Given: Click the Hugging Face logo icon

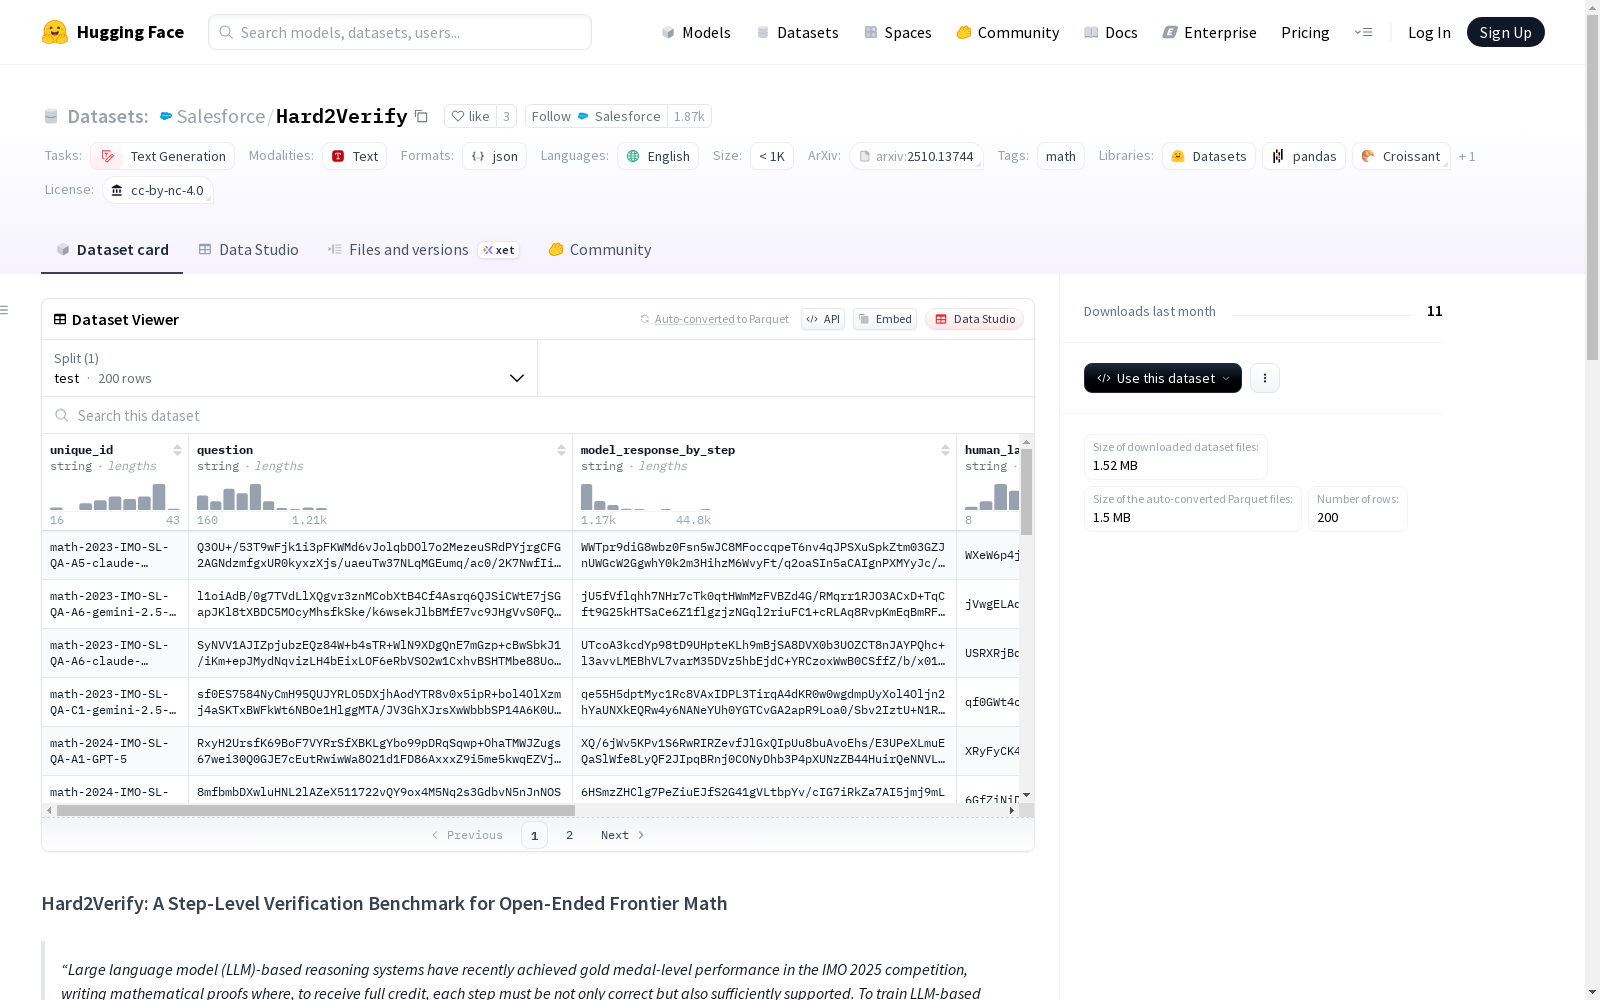Looking at the screenshot, I should (x=55, y=32).
